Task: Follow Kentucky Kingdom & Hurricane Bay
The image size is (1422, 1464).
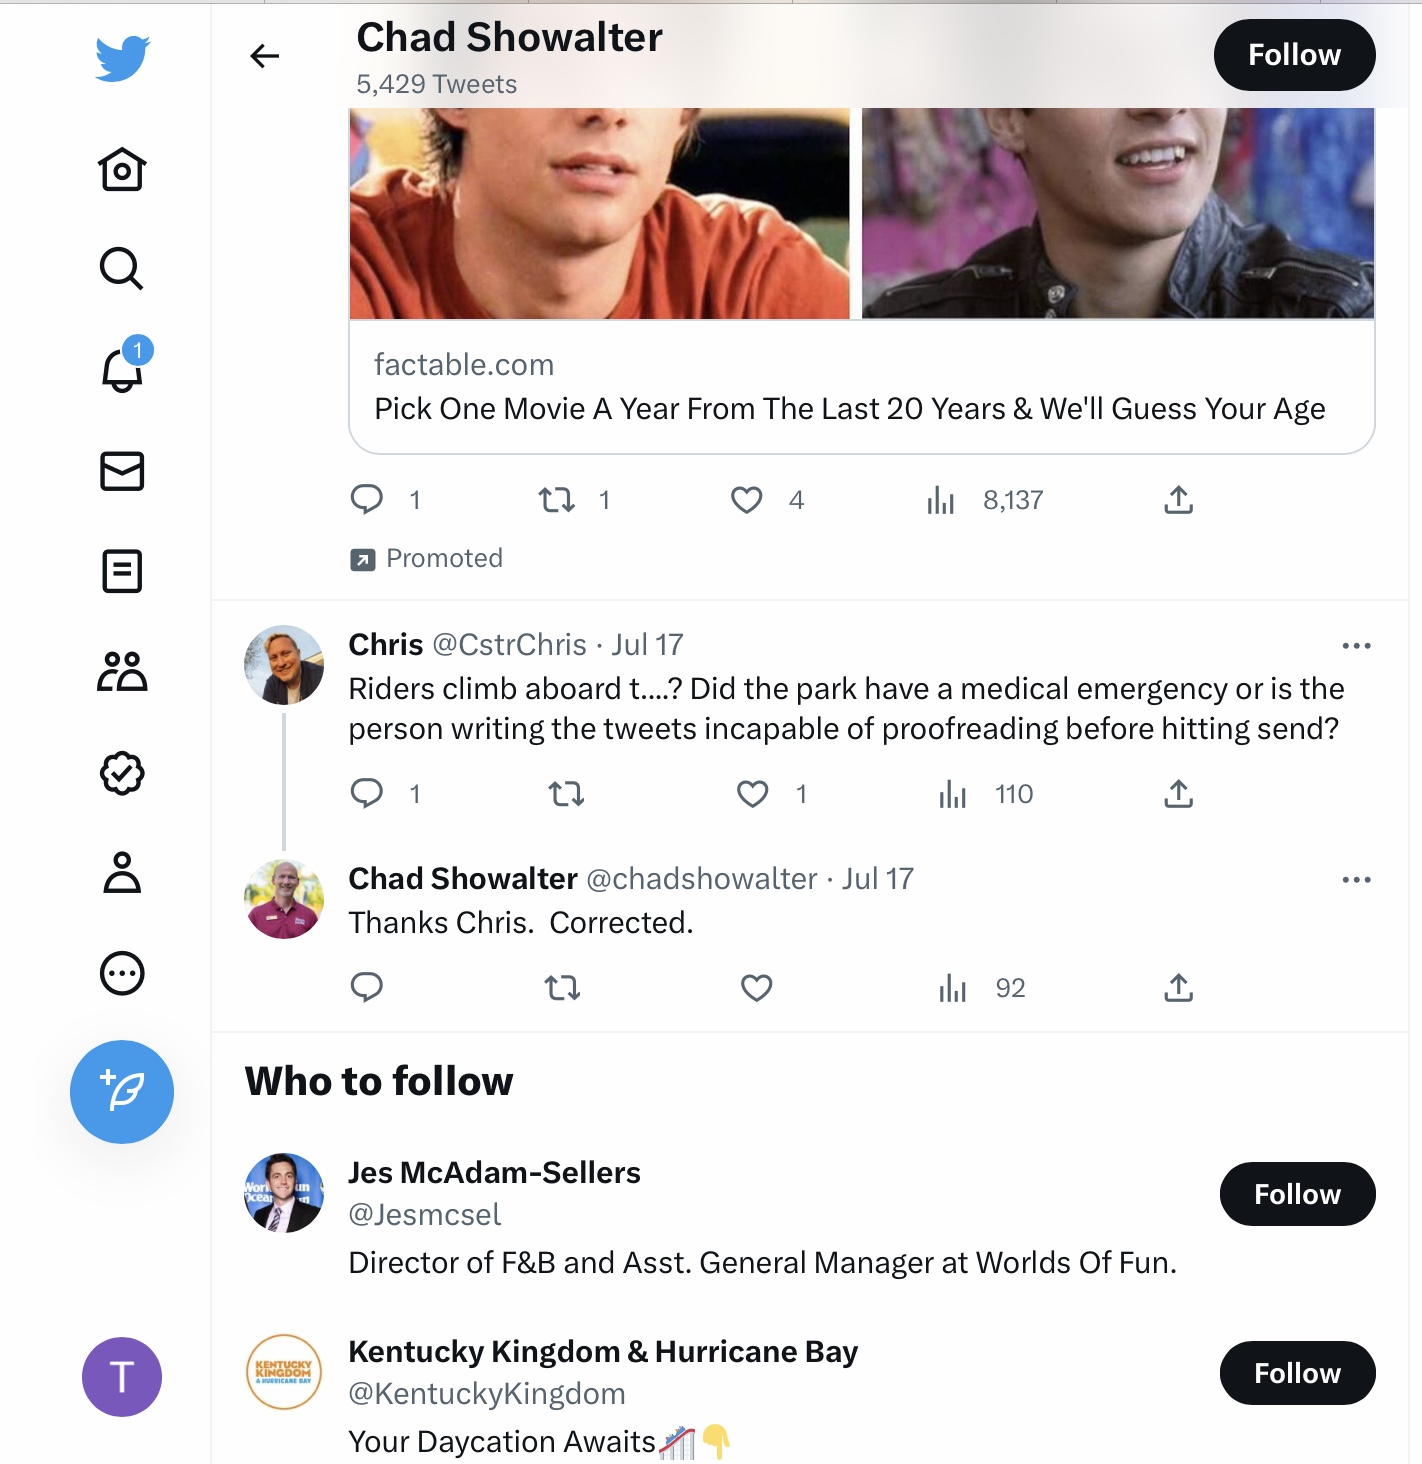Action: (1297, 1373)
